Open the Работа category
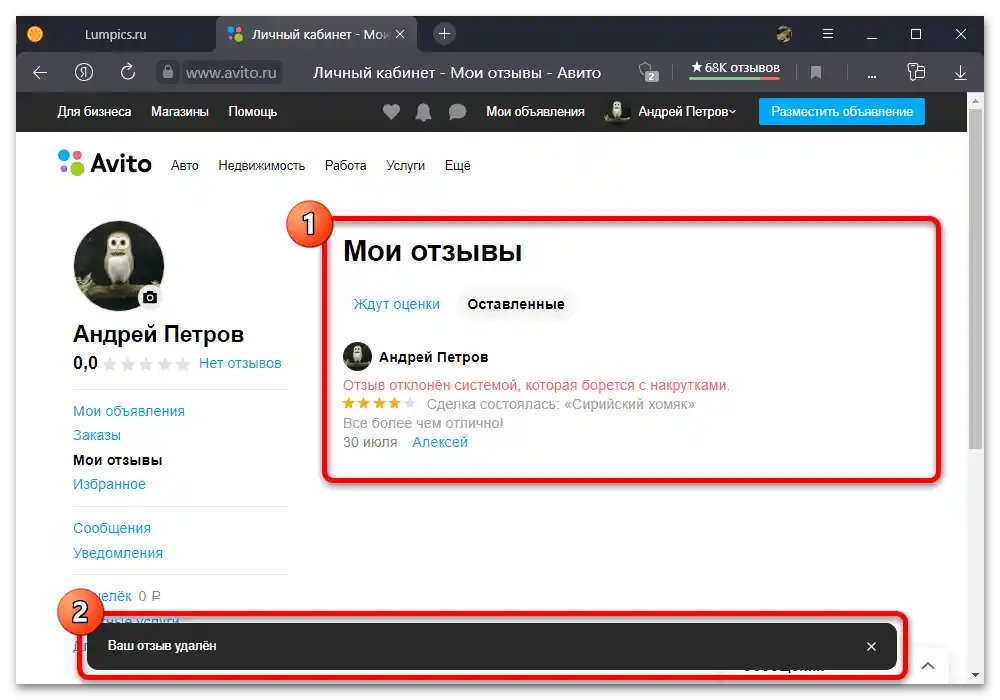The height and width of the screenshot is (700, 1000). (x=345, y=166)
